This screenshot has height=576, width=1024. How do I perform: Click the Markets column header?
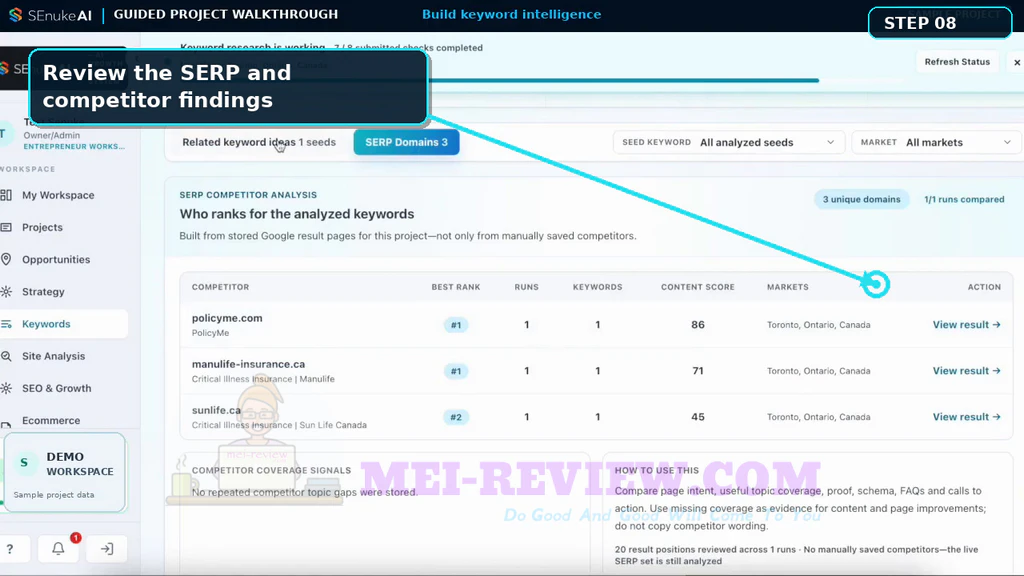pyautogui.click(x=788, y=287)
